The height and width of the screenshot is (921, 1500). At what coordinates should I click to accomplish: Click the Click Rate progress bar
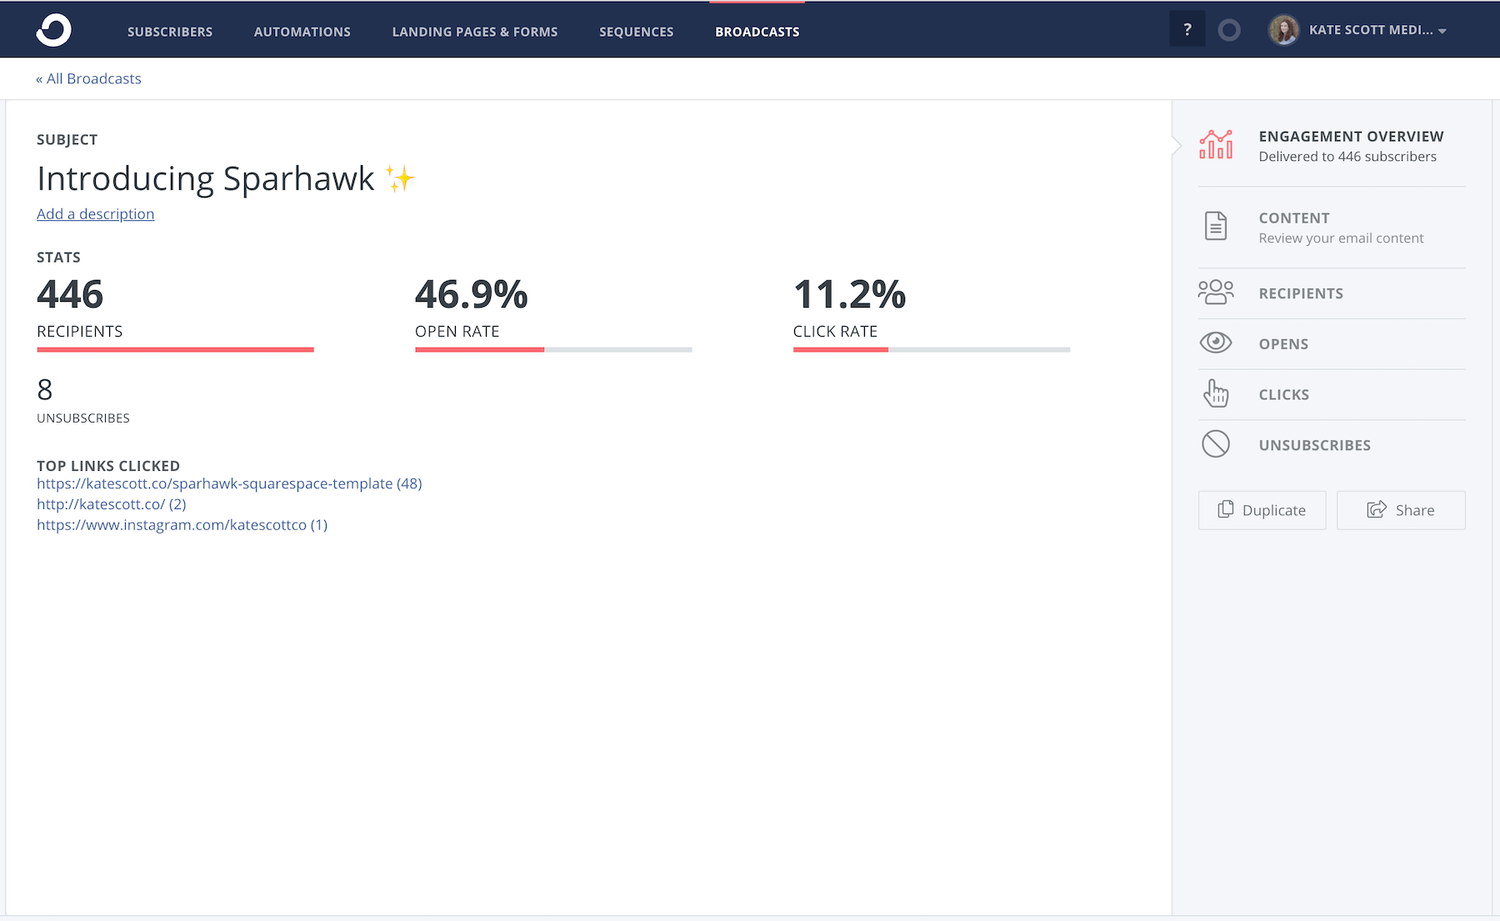[931, 350]
